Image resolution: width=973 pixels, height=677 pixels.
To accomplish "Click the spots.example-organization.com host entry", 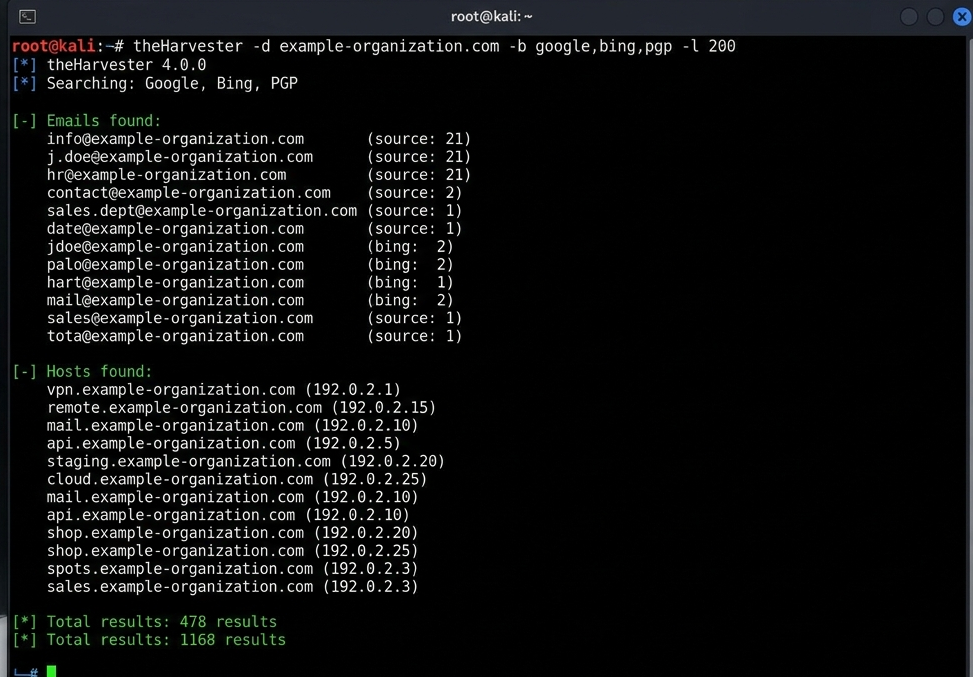I will coord(179,569).
